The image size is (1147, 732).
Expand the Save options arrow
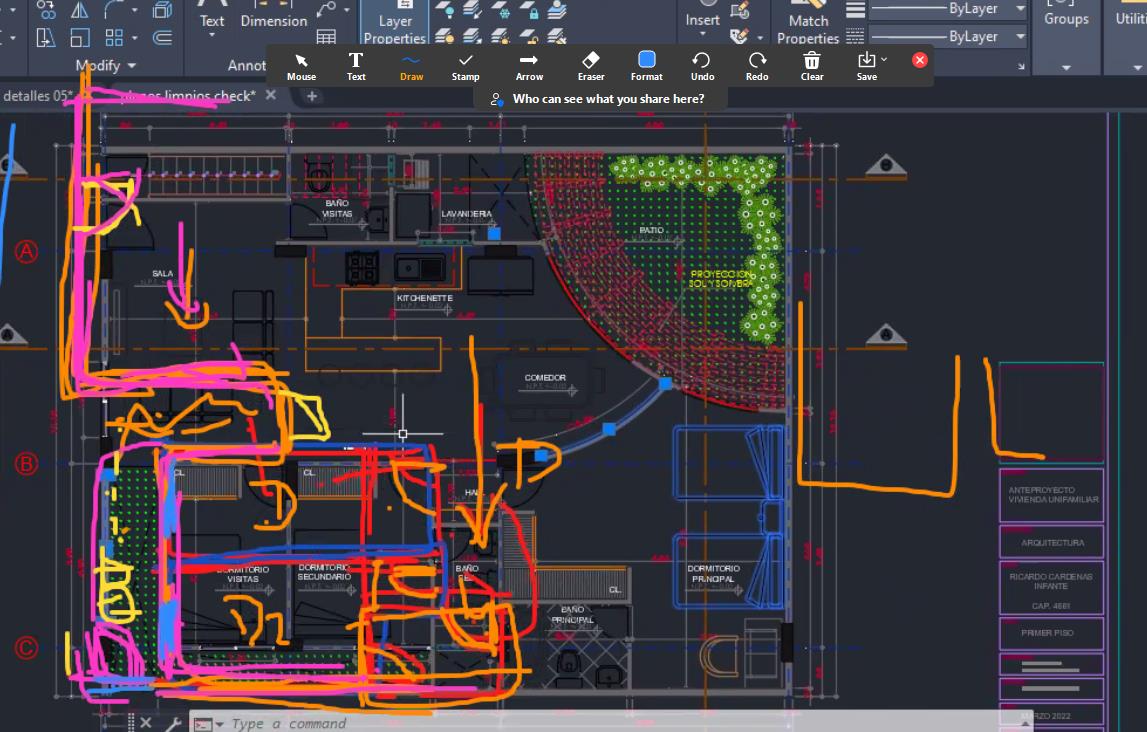(x=884, y=60)
